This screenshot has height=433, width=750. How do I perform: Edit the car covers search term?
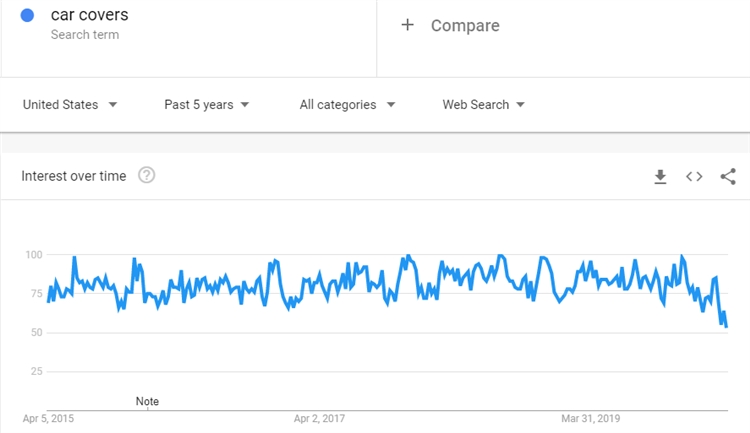(89, 16)
